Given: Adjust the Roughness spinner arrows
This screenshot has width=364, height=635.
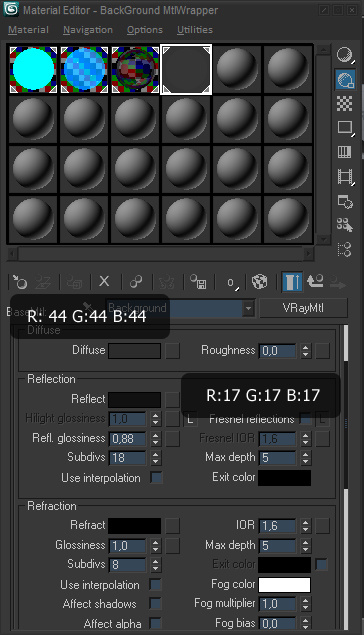Looking at the screenshot, I should tap(306, 351).
